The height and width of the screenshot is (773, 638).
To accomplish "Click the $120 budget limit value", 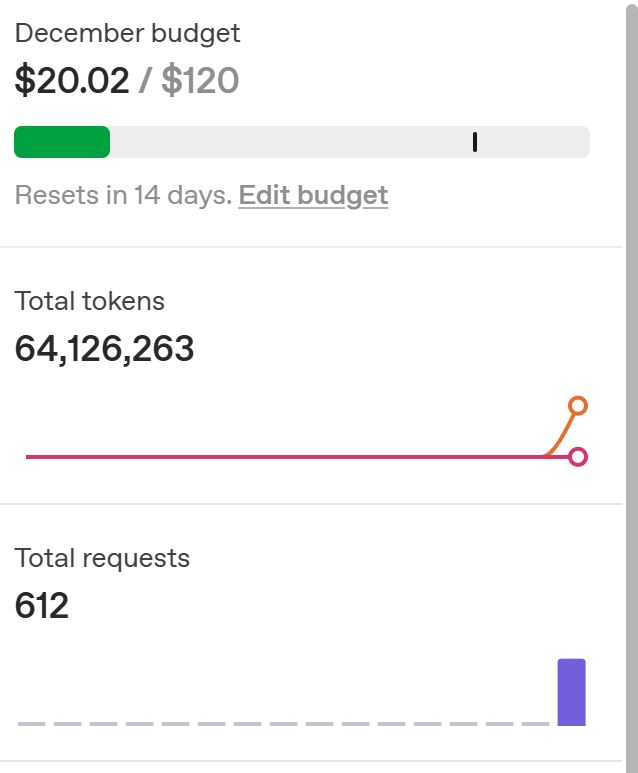I will coord(200,81).
